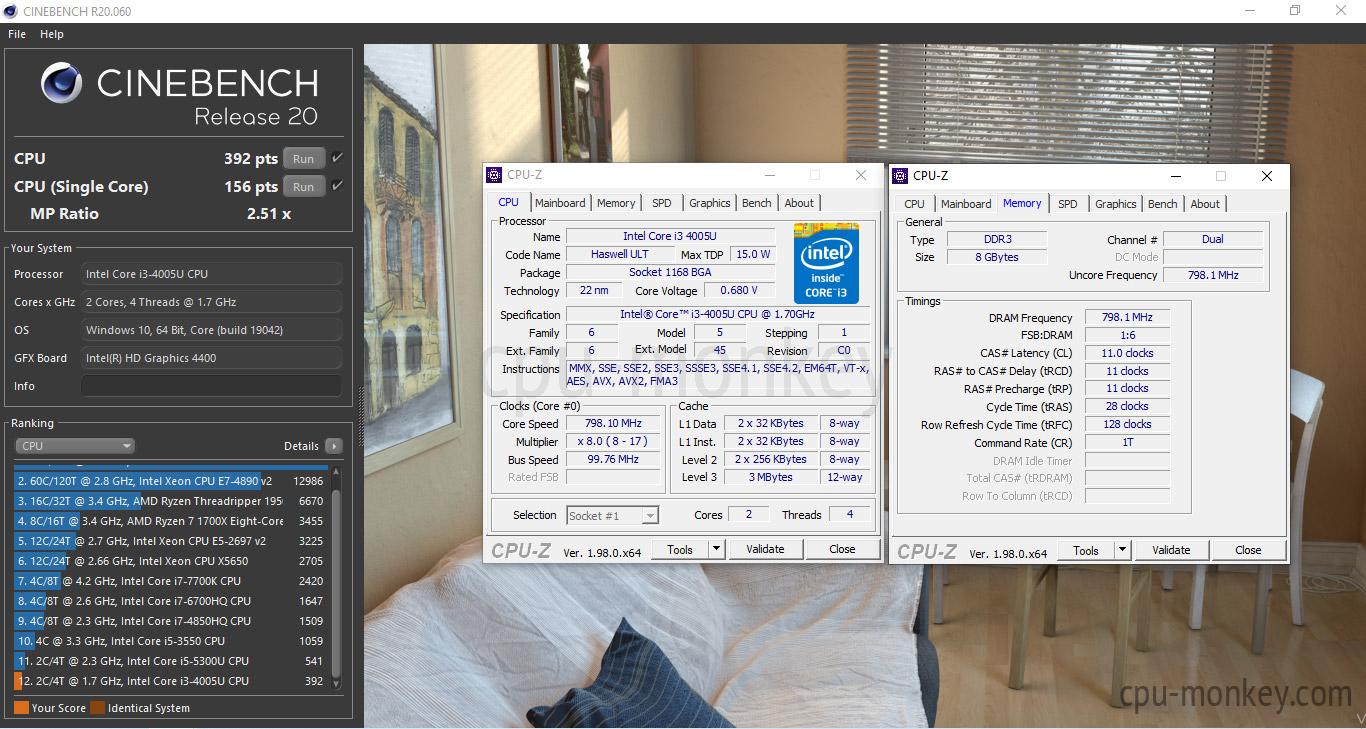1366x729 pixels.
Task: Click the Cinebench logo sphere icon
Action: (61, 83)
